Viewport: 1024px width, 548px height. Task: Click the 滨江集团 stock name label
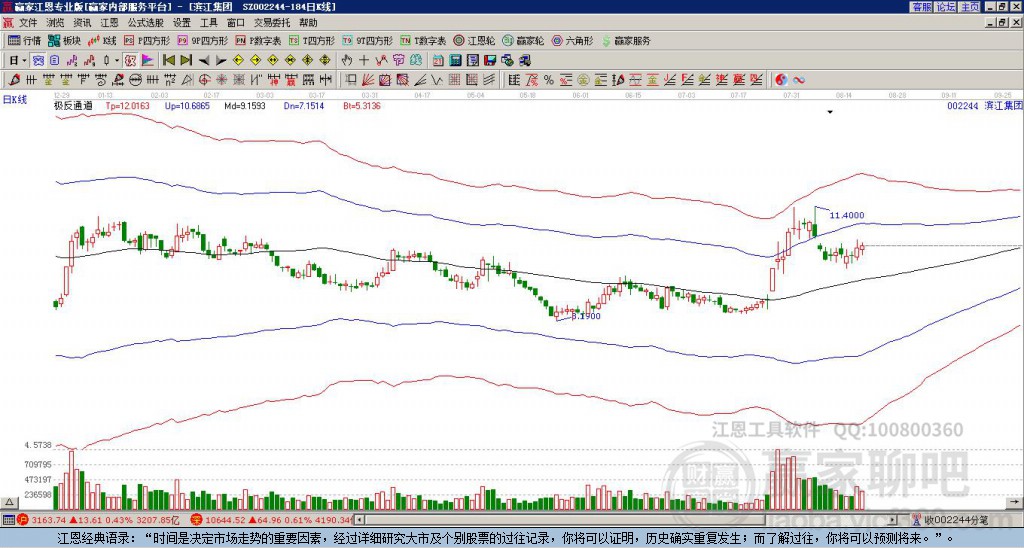coord(1003,105)
